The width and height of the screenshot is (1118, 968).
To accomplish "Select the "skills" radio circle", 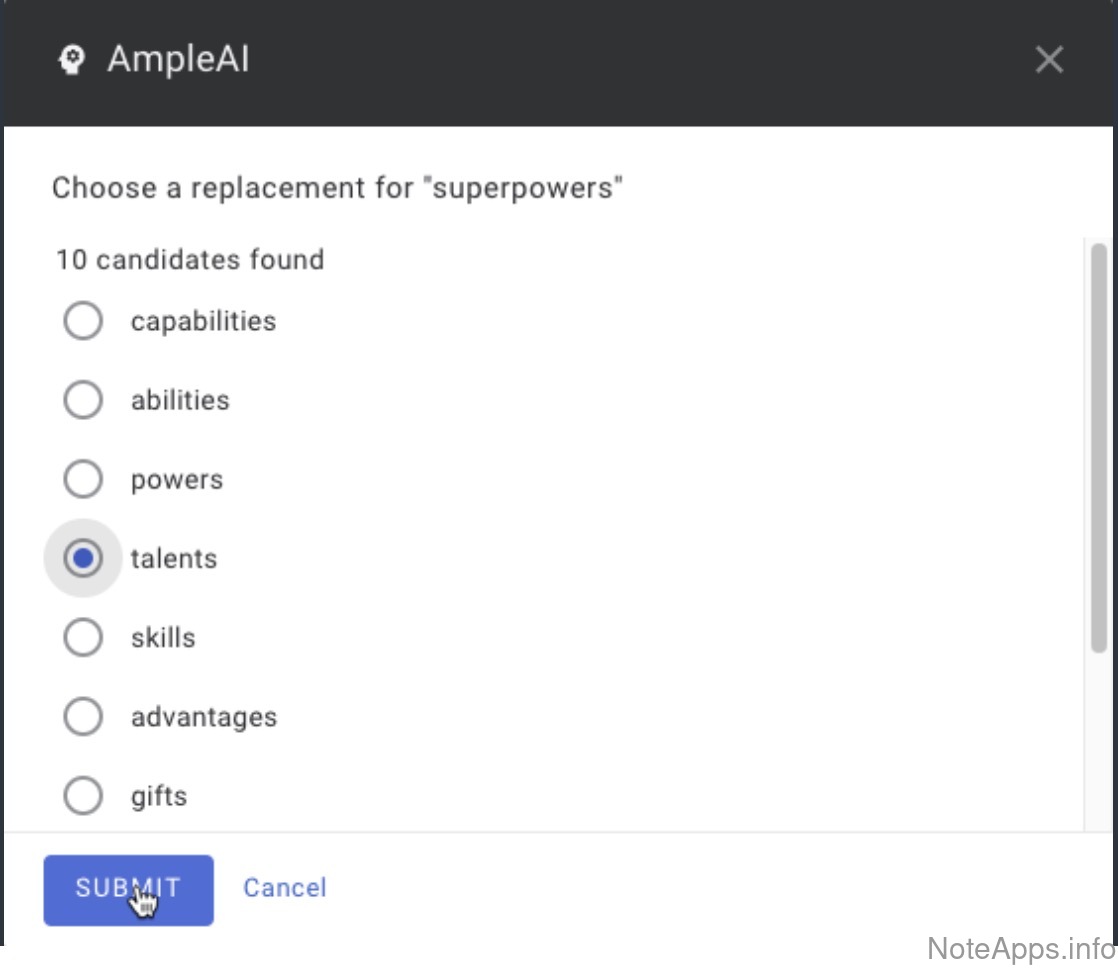I will pos(82,638).
